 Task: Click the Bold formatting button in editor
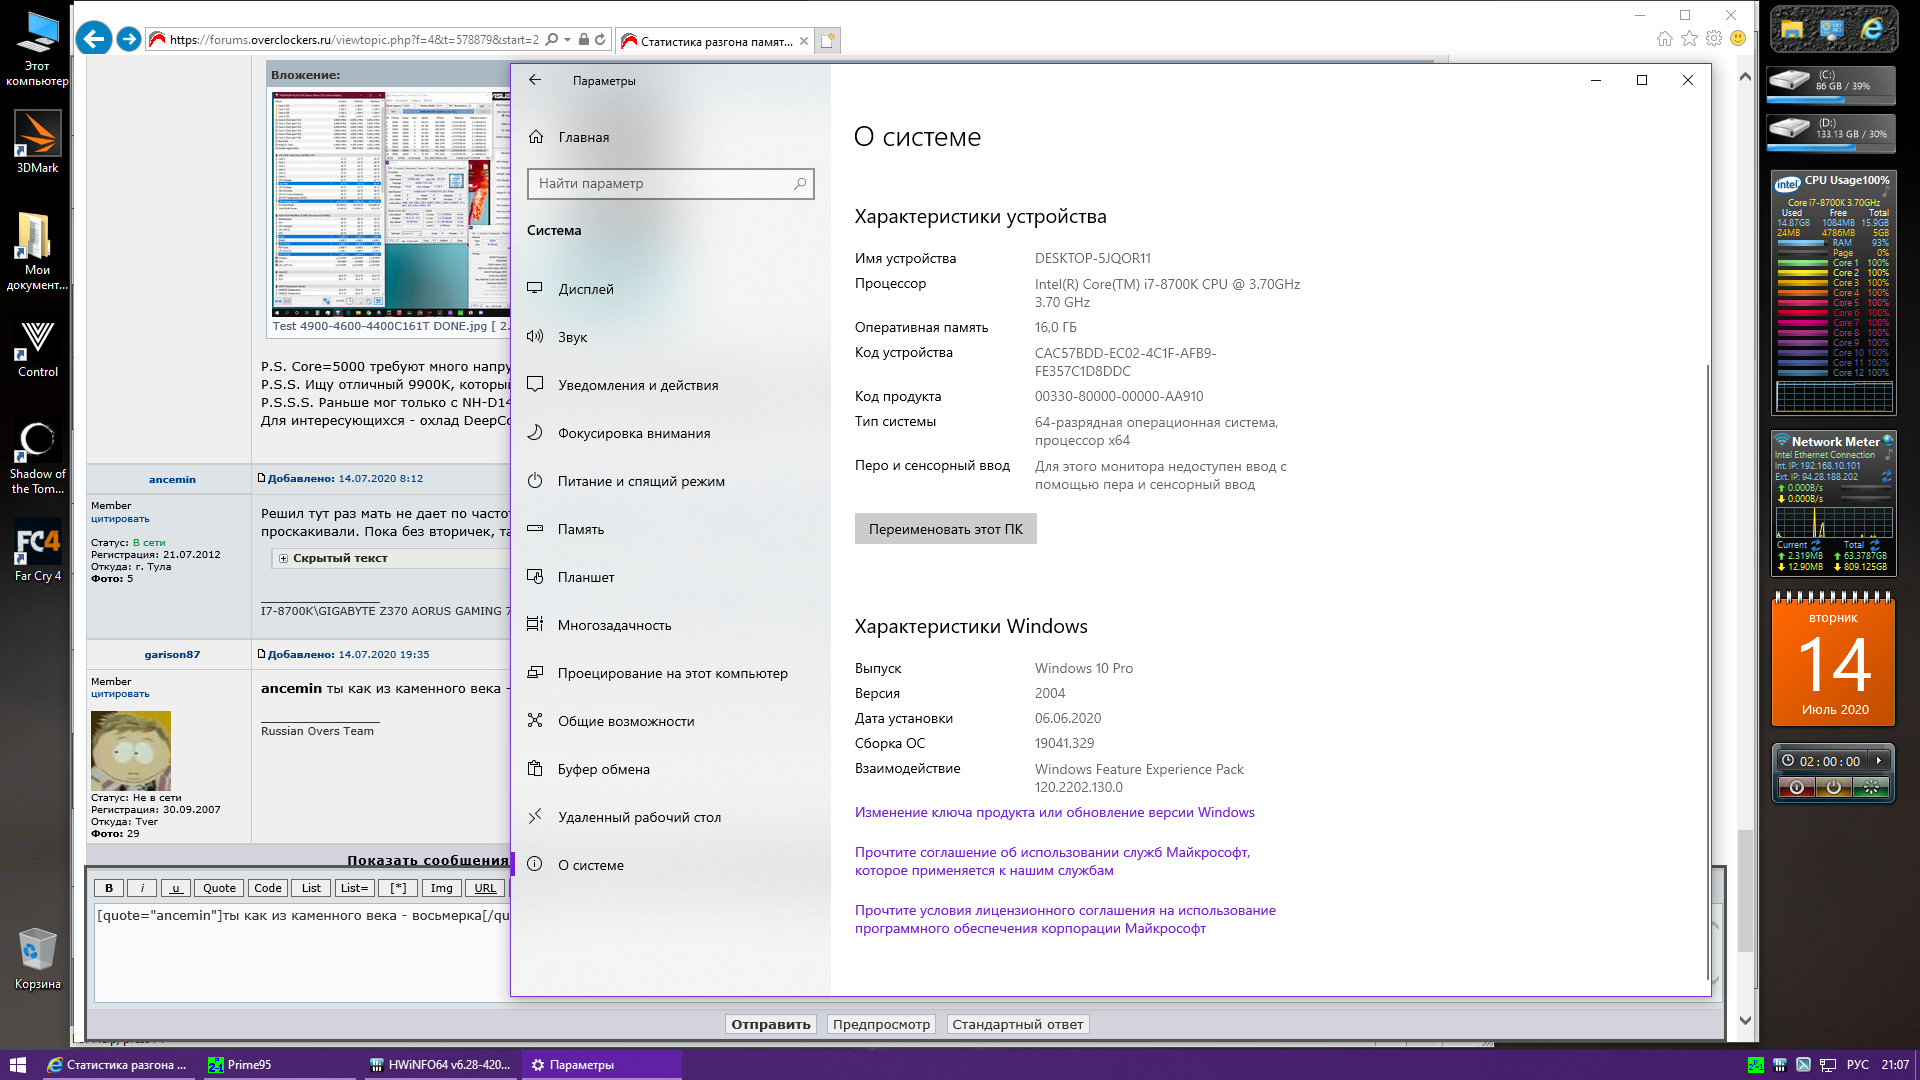point(109,888)
